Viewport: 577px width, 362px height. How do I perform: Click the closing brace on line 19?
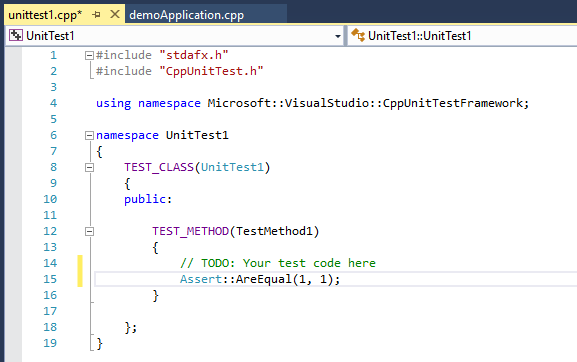click(99, 344)
